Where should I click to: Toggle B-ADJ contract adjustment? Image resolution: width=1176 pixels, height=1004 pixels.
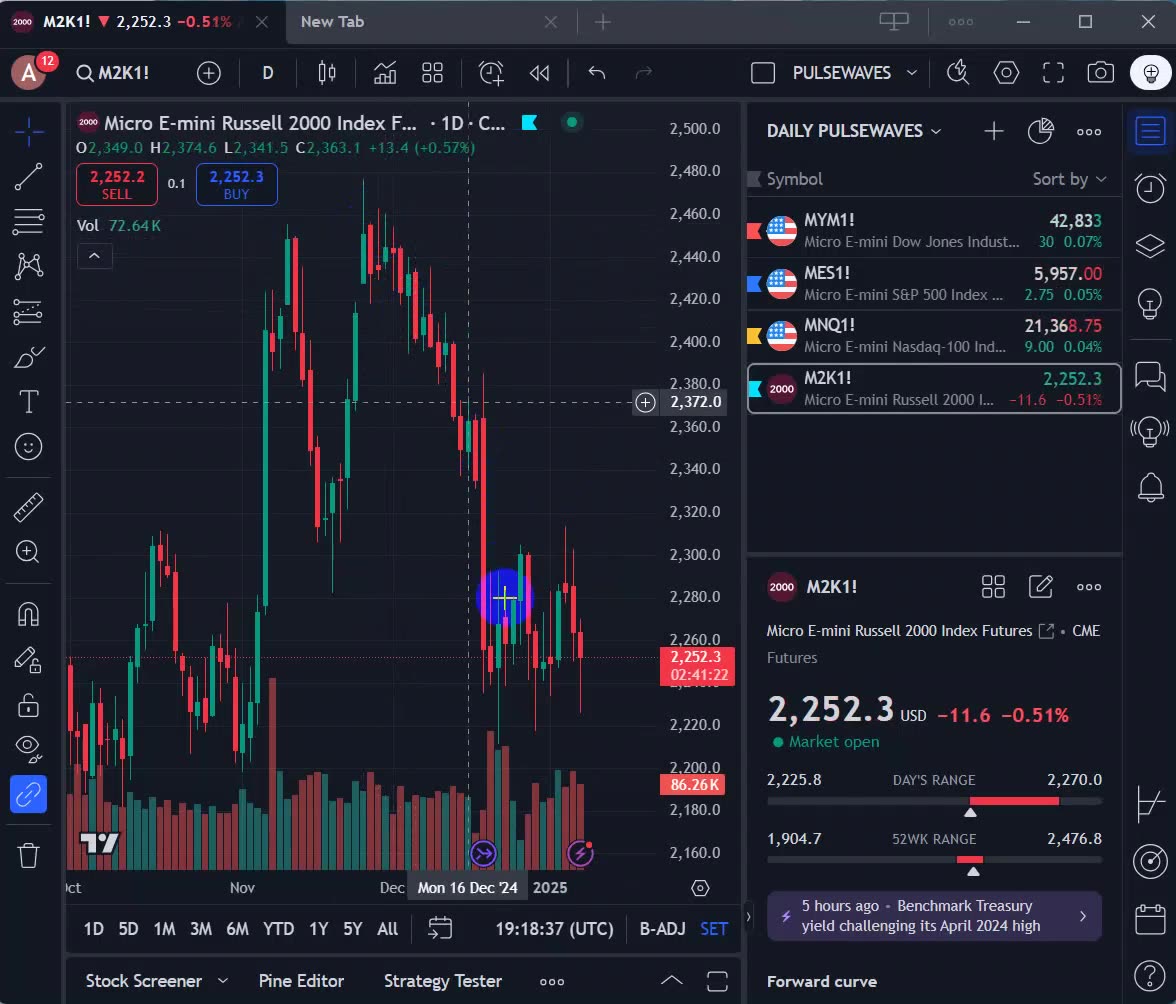(662, 929)
